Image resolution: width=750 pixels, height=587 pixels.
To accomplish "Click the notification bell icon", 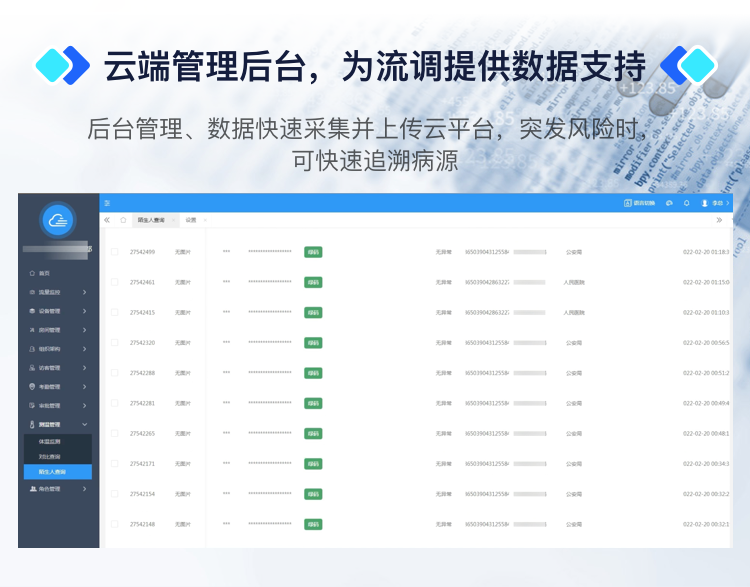I will pos(687,203).
